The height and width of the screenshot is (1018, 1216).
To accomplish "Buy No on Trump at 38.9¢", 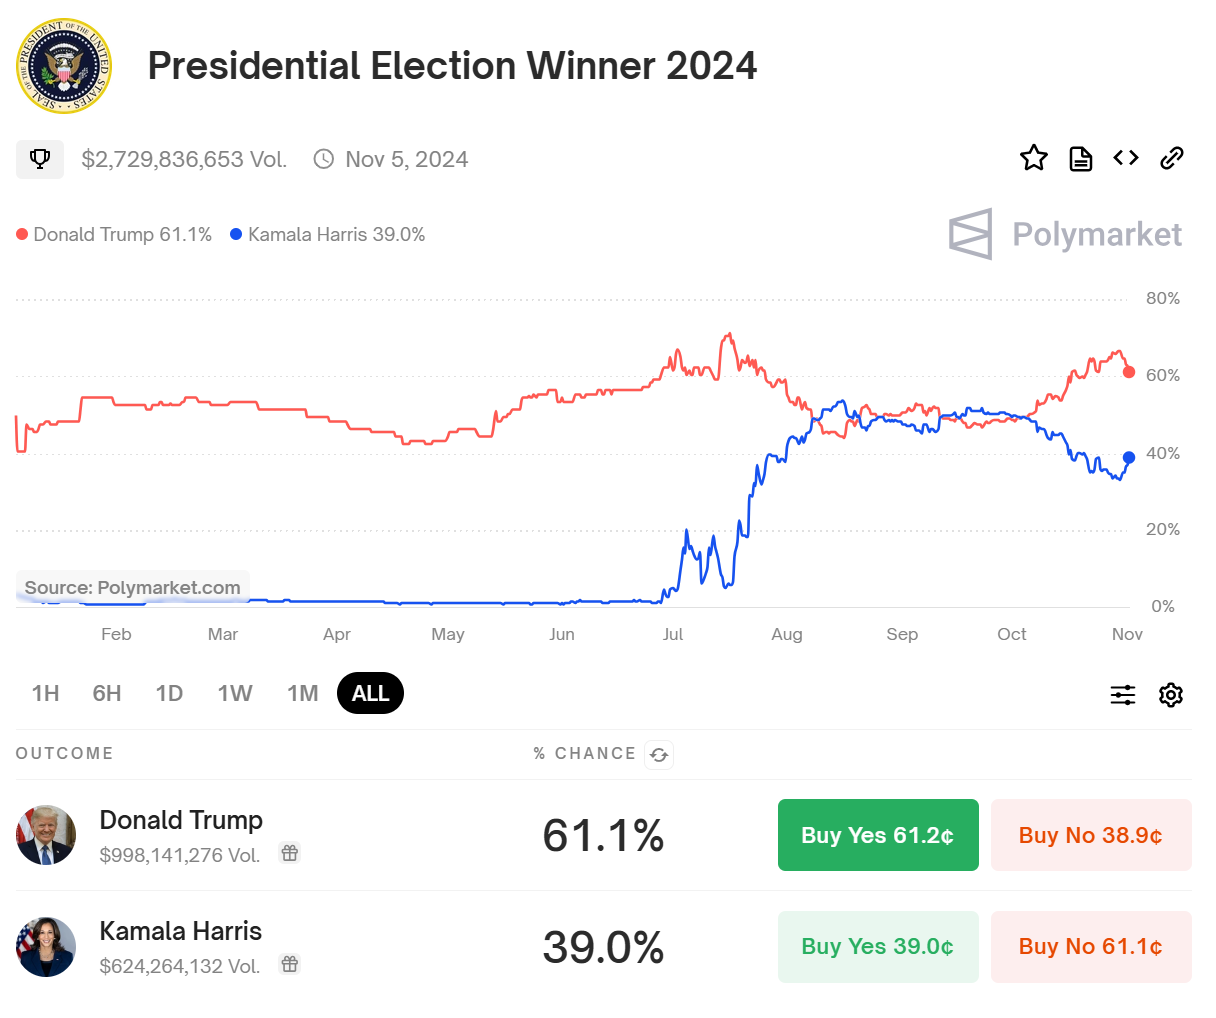I will (x=1091, y=835).
